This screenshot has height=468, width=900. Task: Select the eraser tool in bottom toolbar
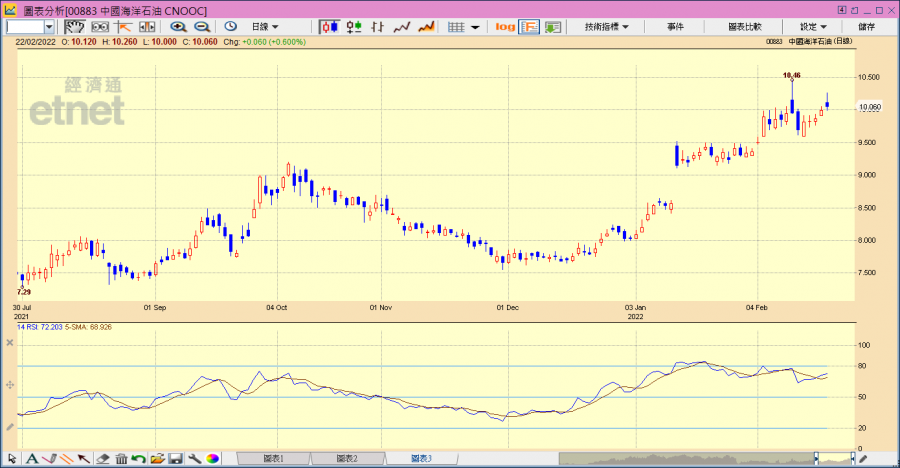(102, 459)
